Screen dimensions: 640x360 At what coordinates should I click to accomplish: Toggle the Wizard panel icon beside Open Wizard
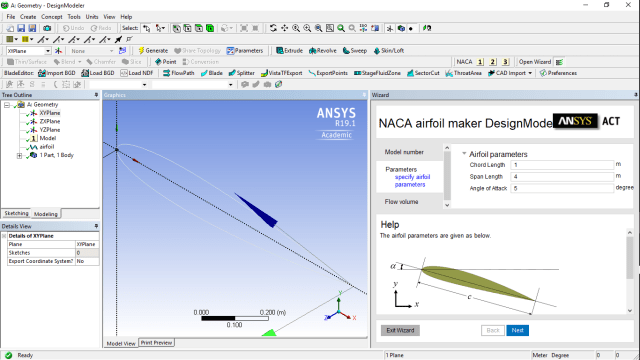pyautogui.click(x=560, y=62)
